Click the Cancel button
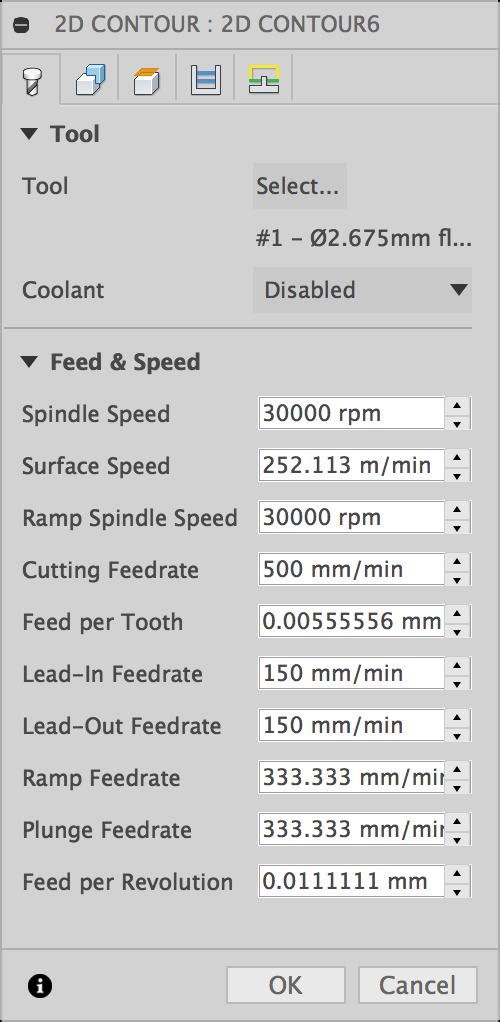Screen dimensions: 500x1022 pyautogui.click(x=417, y=985)
